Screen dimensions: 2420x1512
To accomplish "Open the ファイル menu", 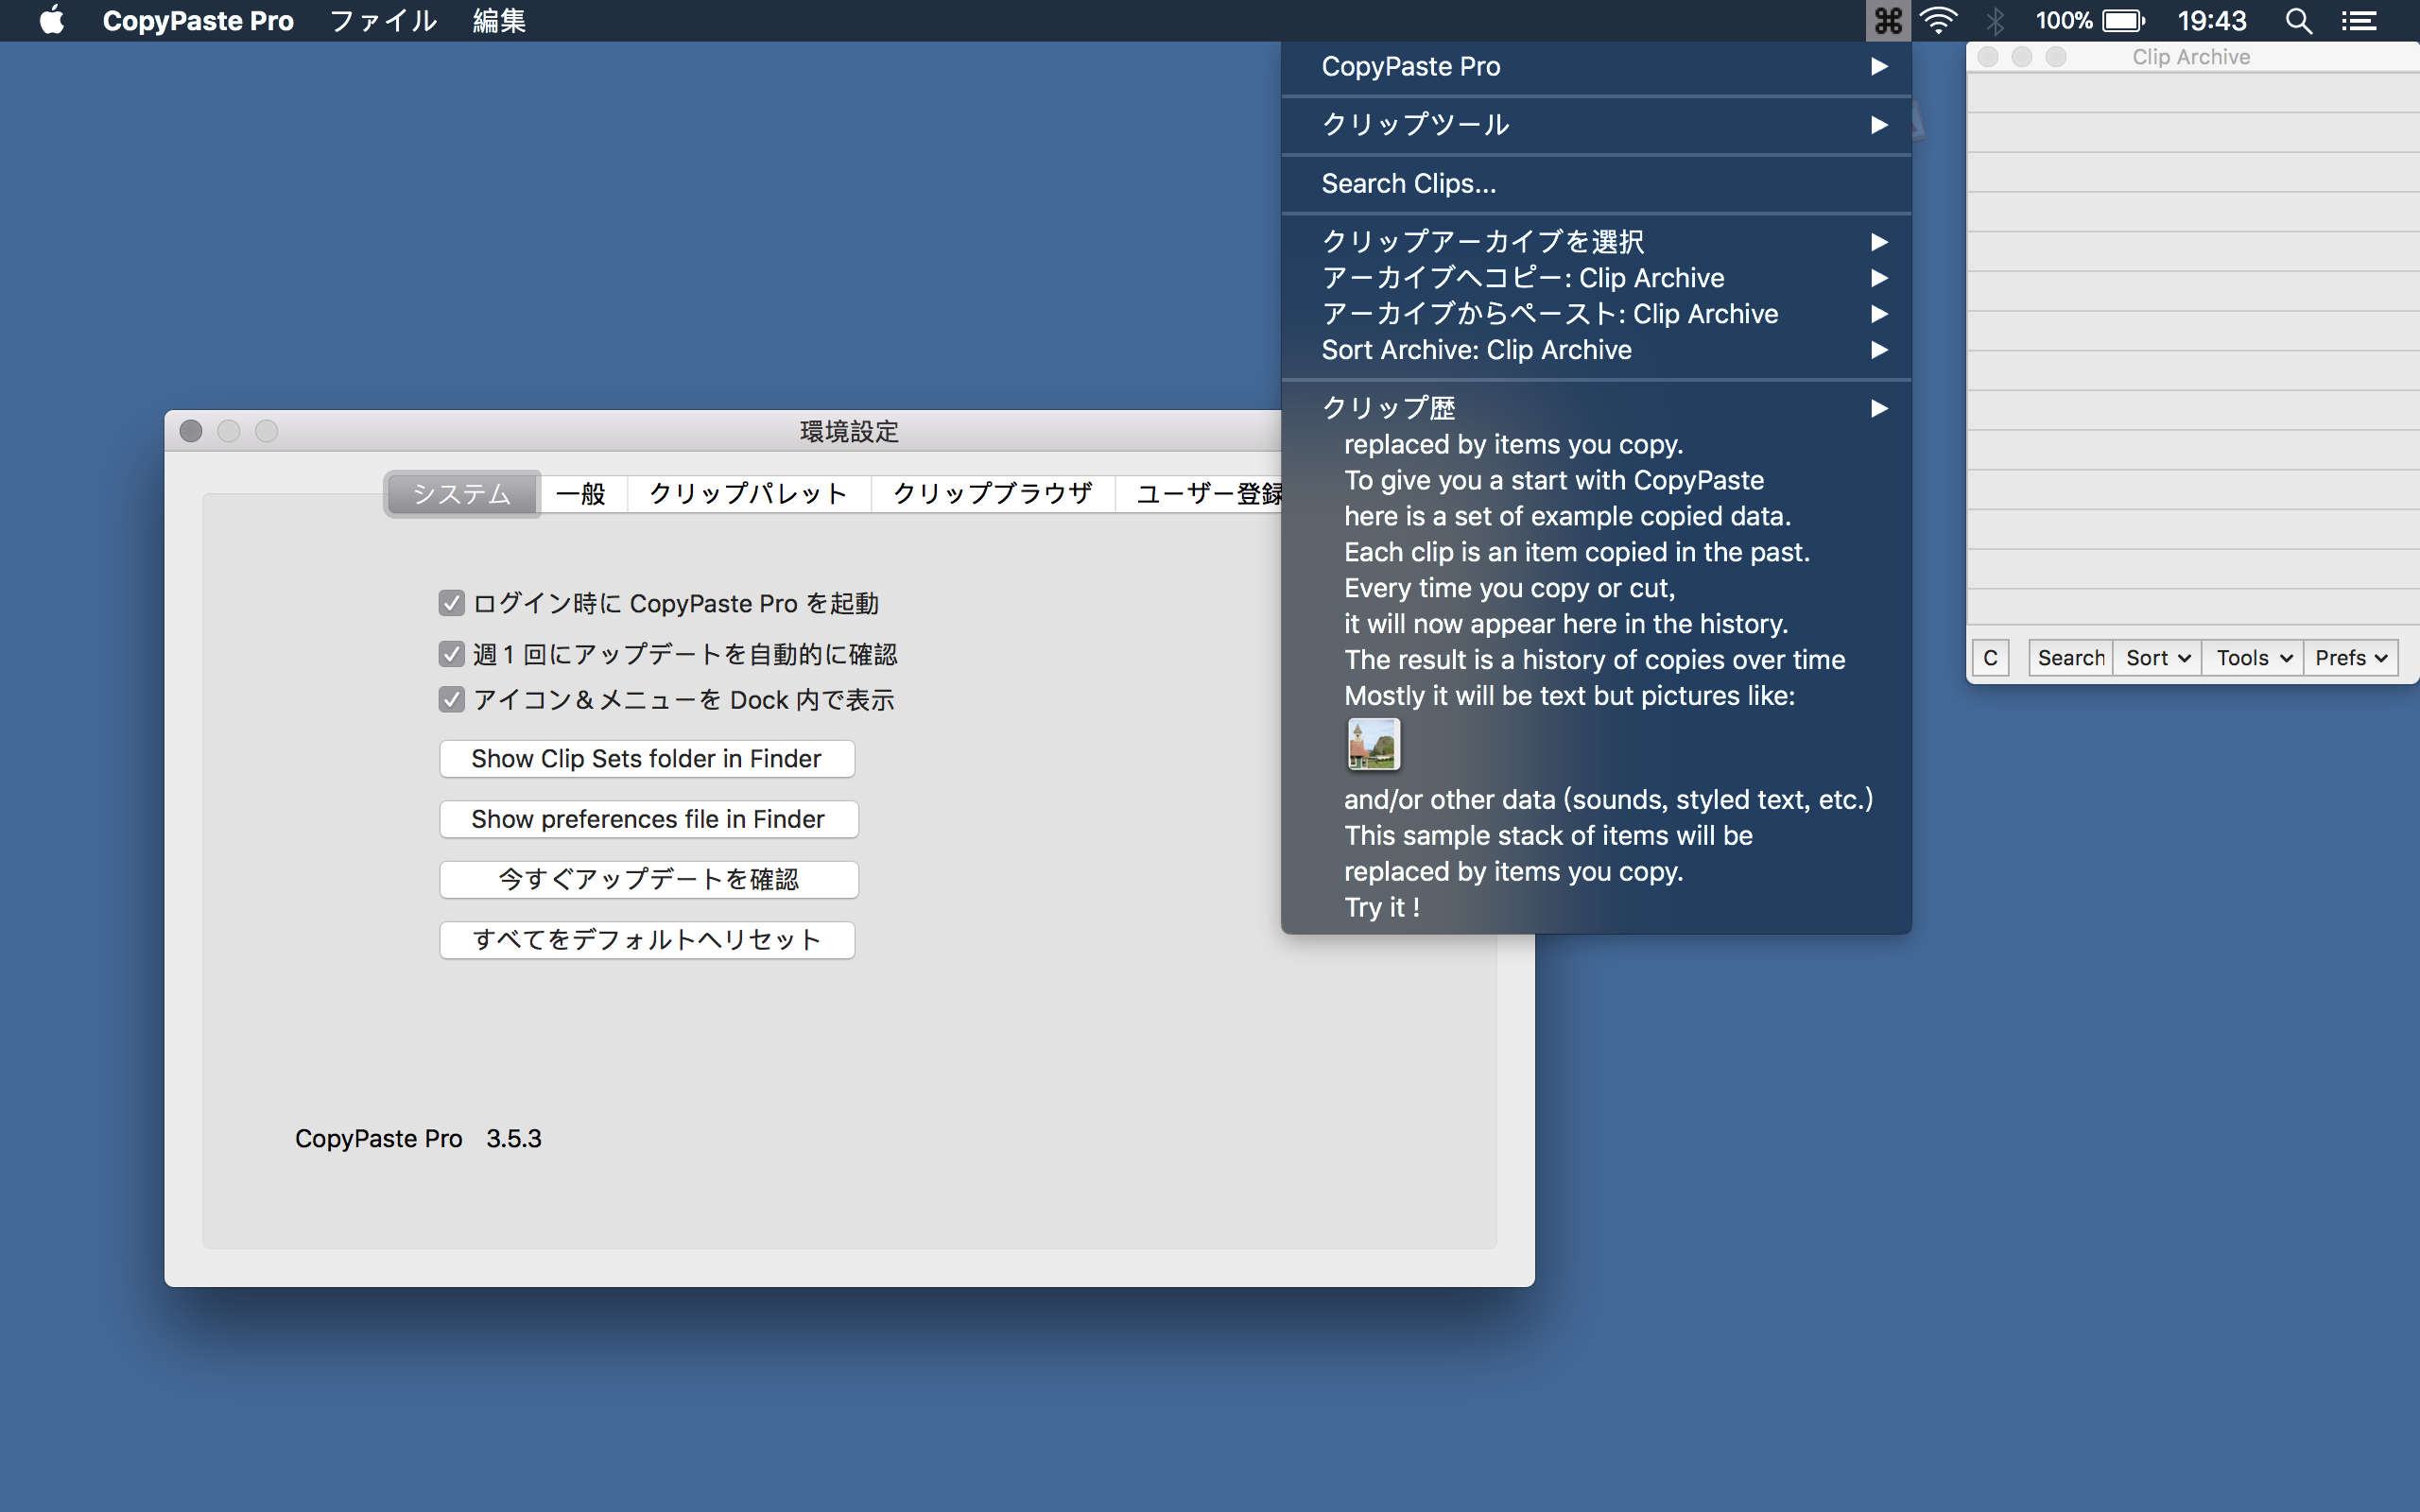I will tap(384, 20).
